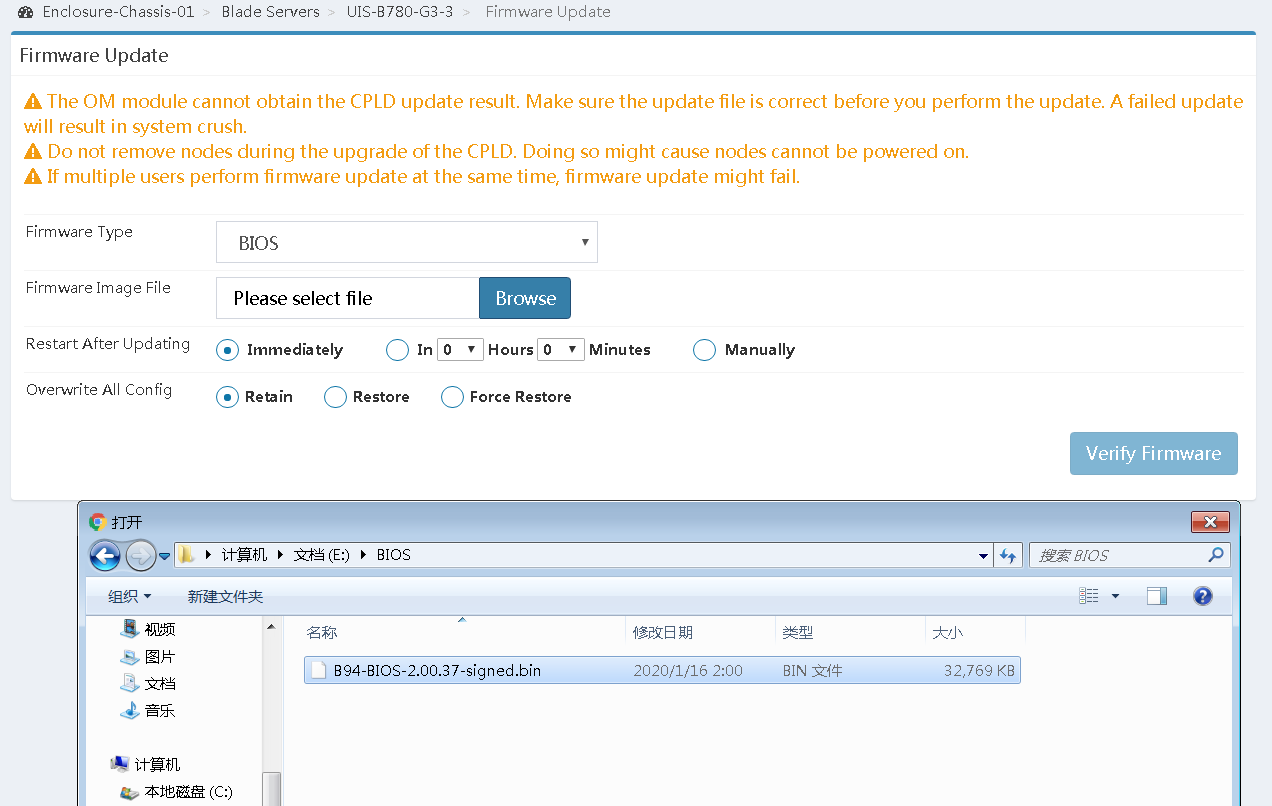Expand the 组织 menu dropdown
This screenshot has height=806, width=1272.
[x=130, y=596]
